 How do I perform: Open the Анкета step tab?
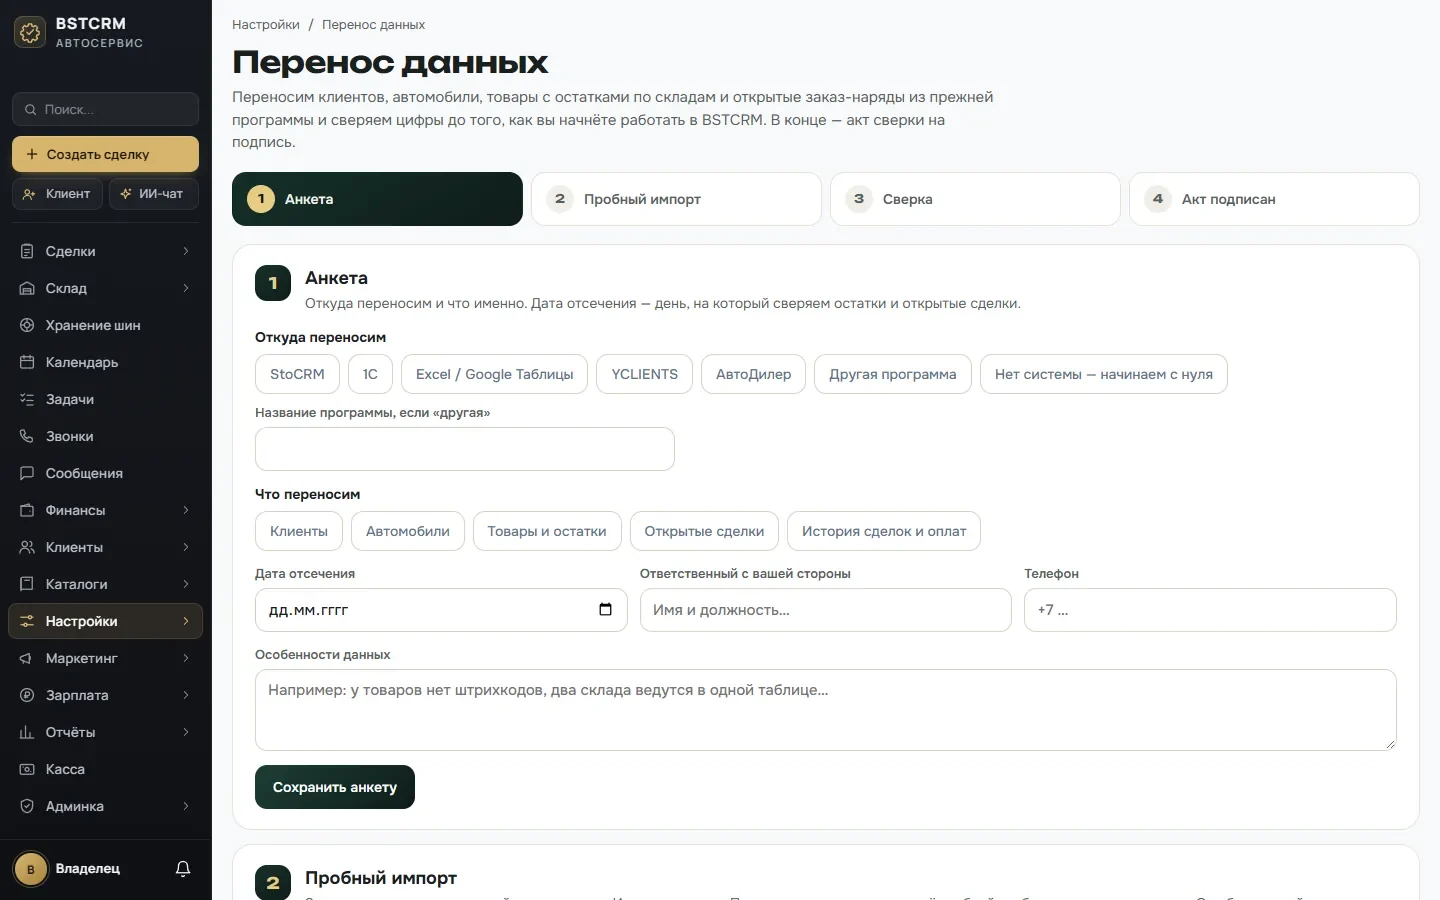point(377,199)
